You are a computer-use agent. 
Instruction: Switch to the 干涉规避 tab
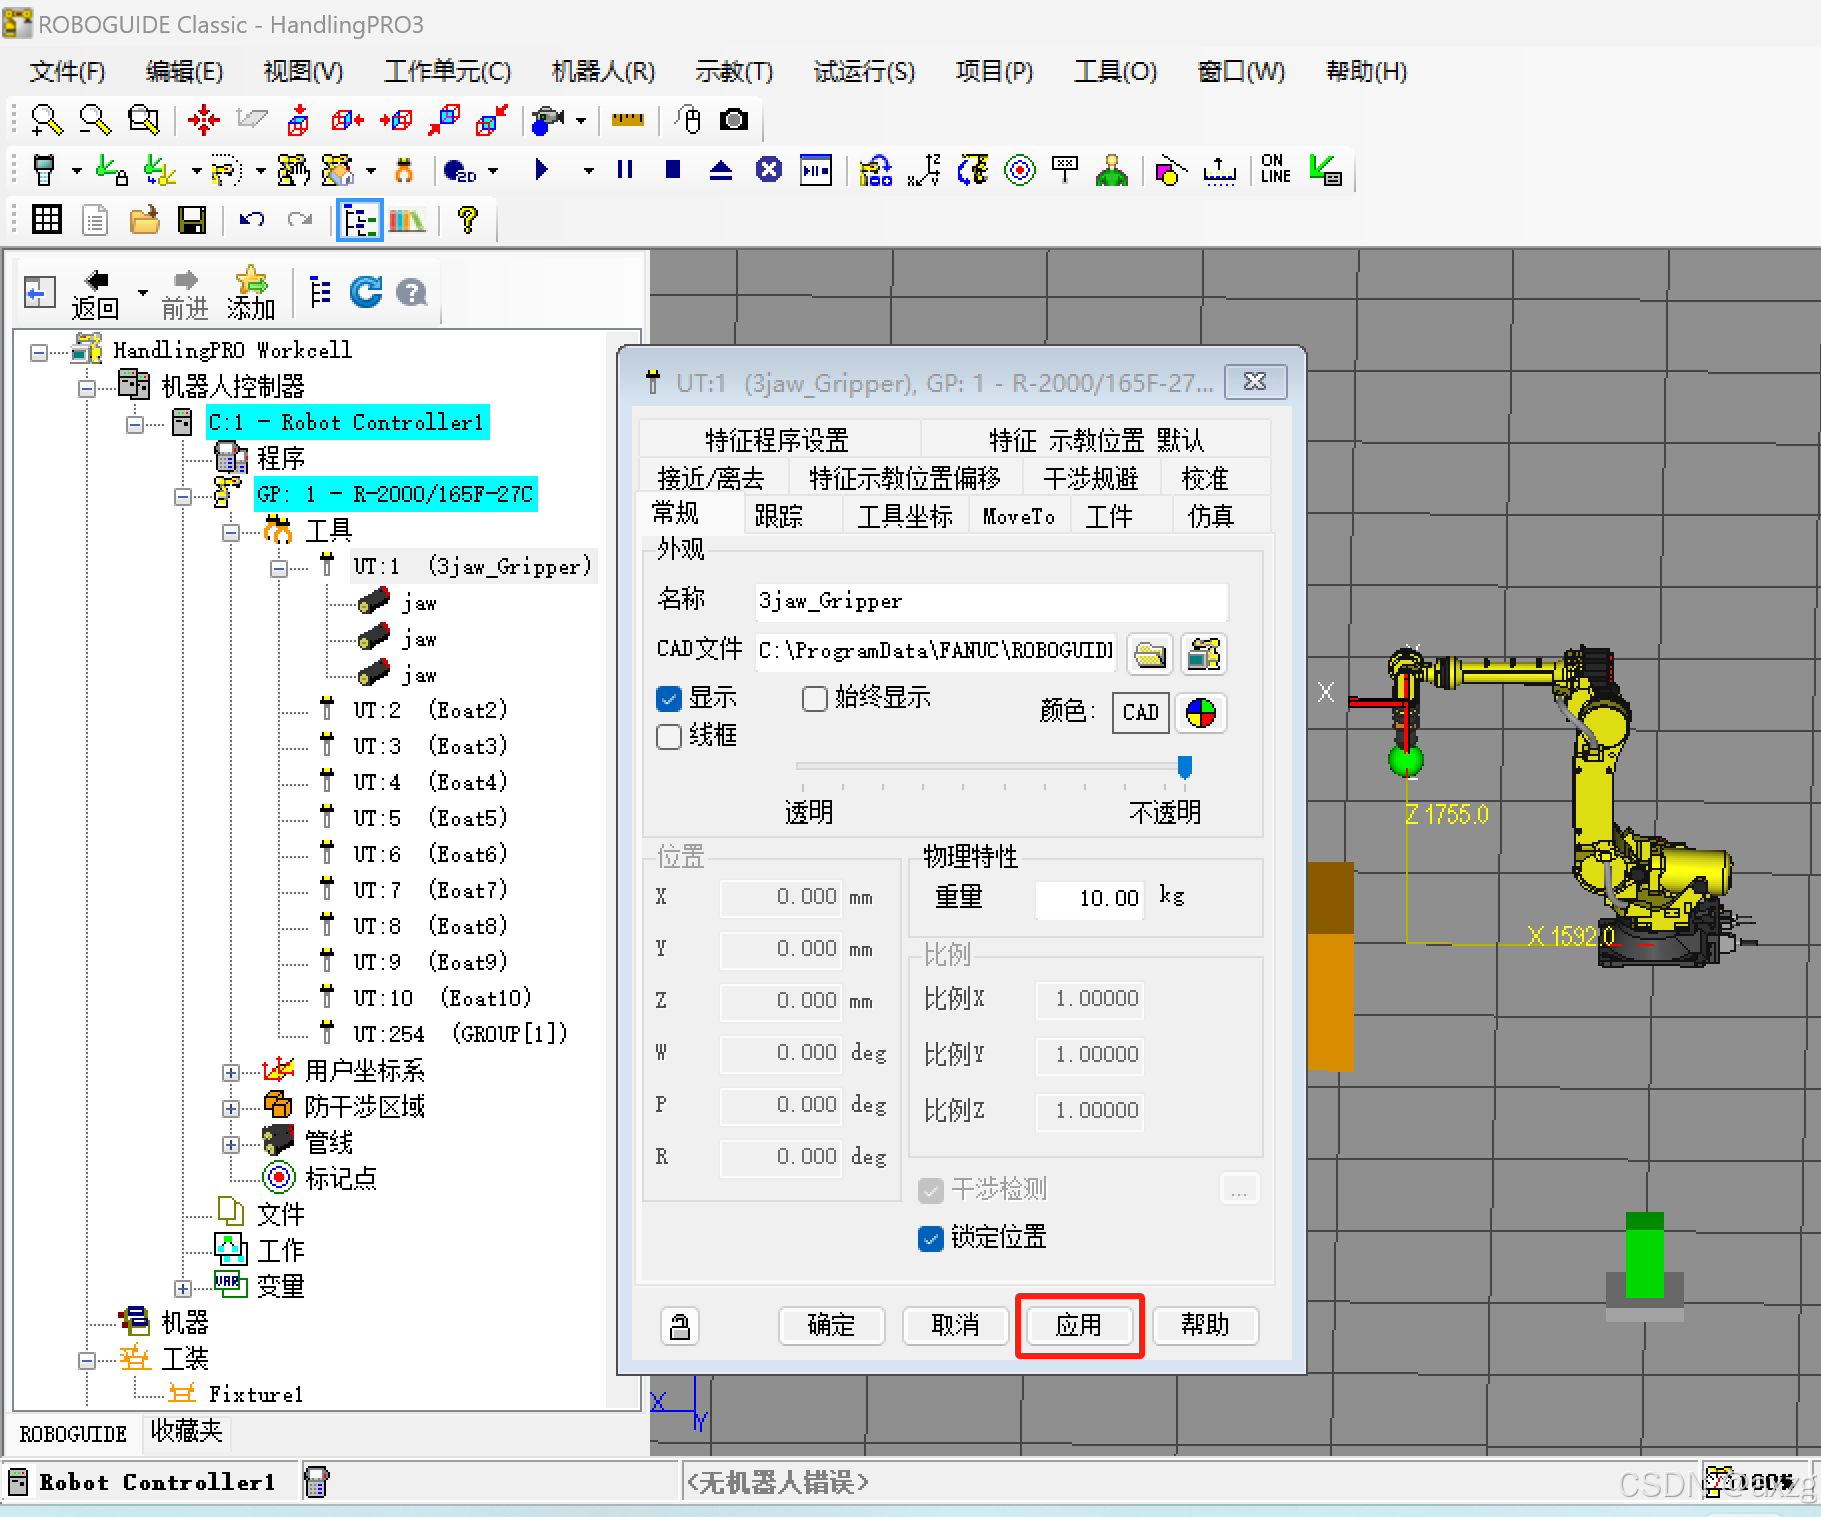pos(1090,479)
